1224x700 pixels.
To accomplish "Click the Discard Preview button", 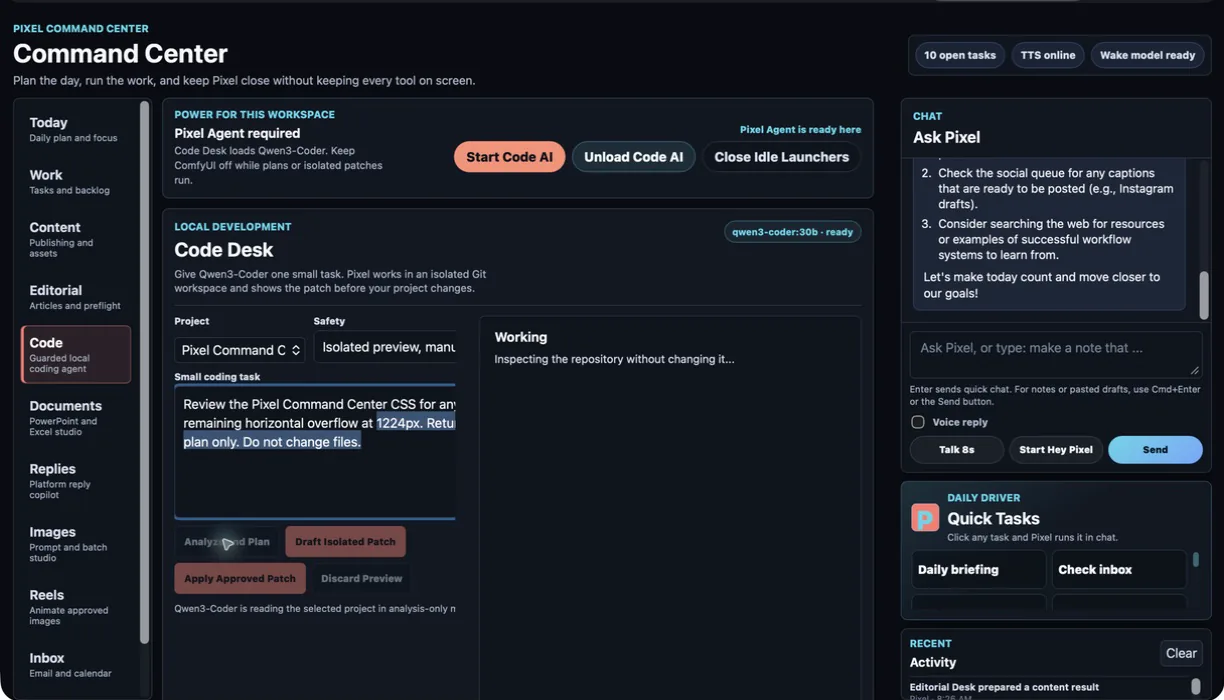I will [x=362, y=578].
